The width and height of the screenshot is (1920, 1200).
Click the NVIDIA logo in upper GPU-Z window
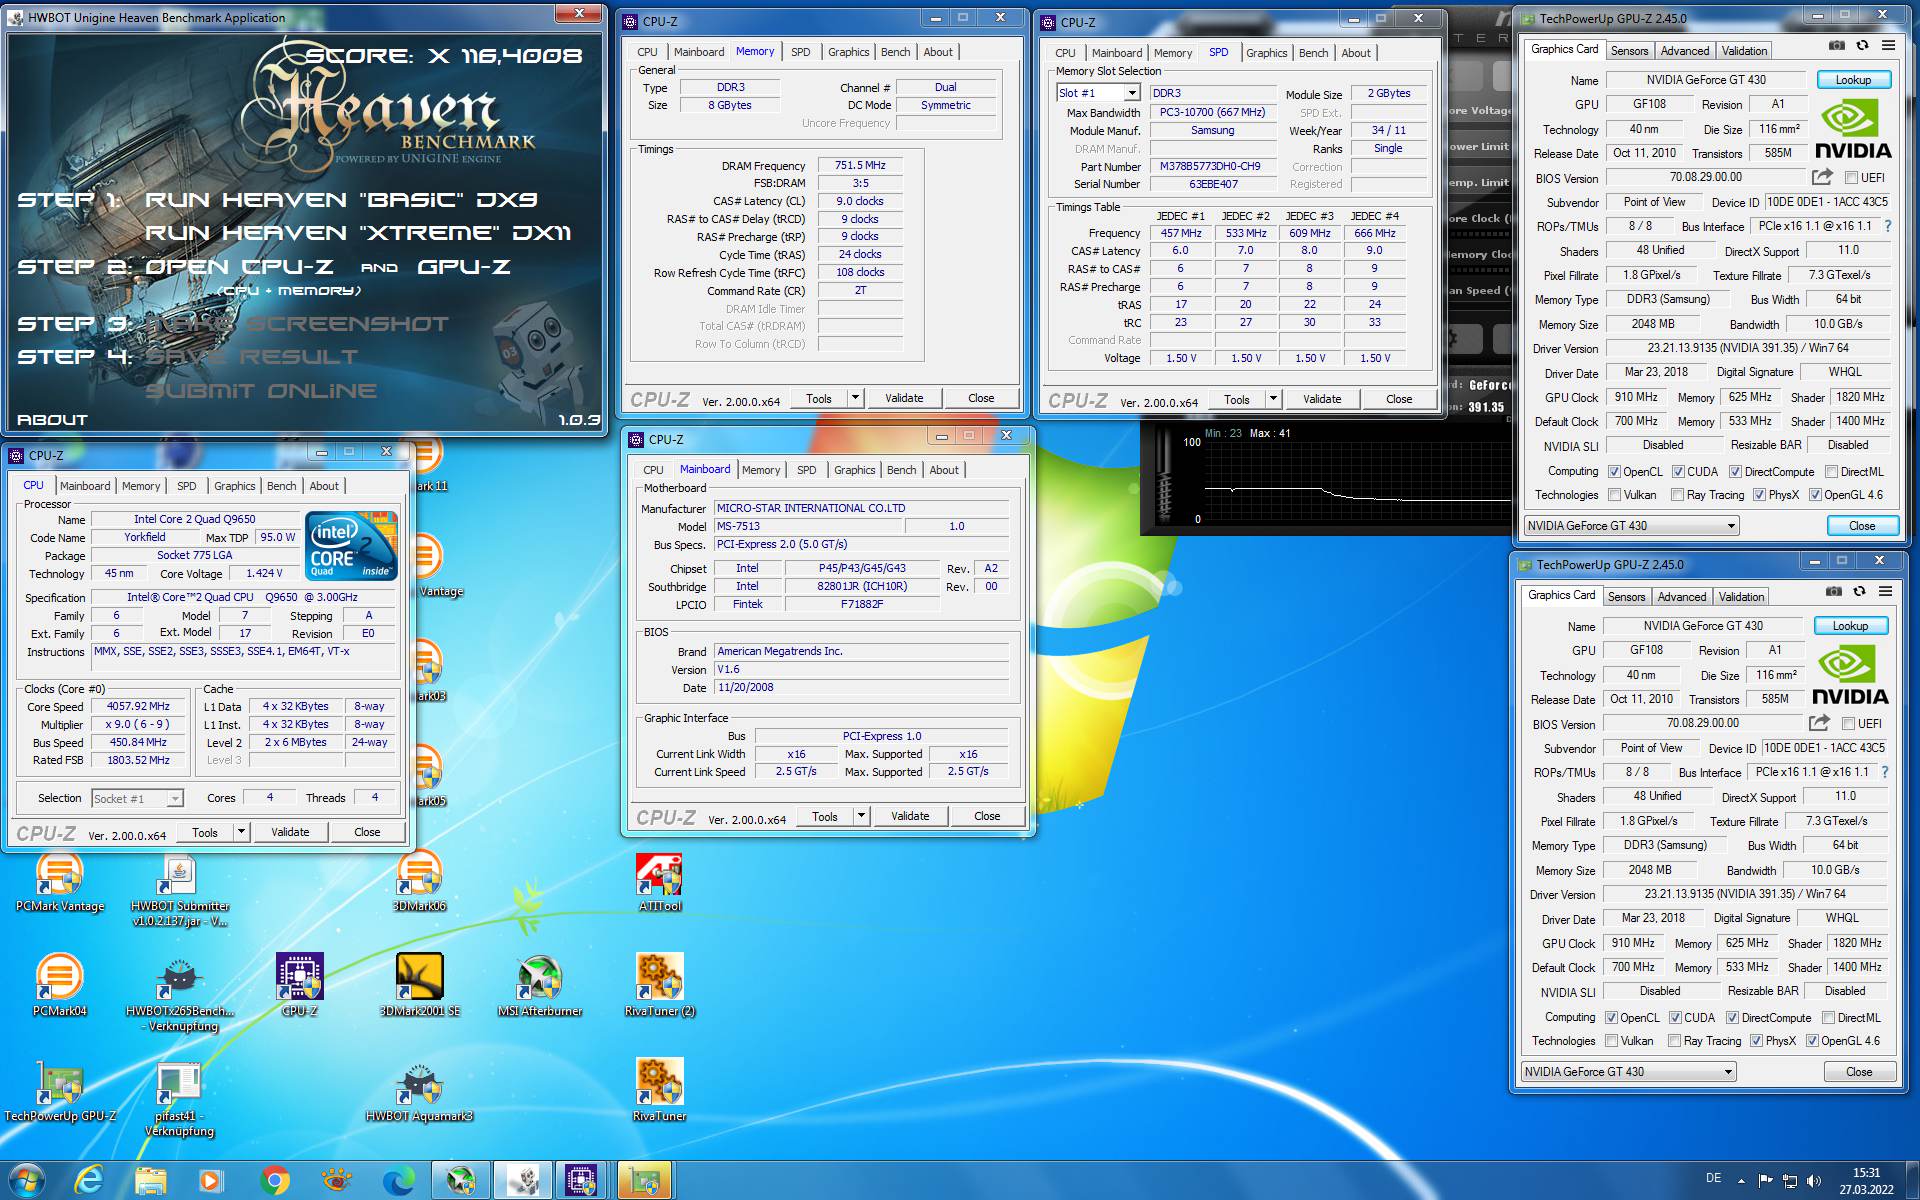click(1853, 131)
